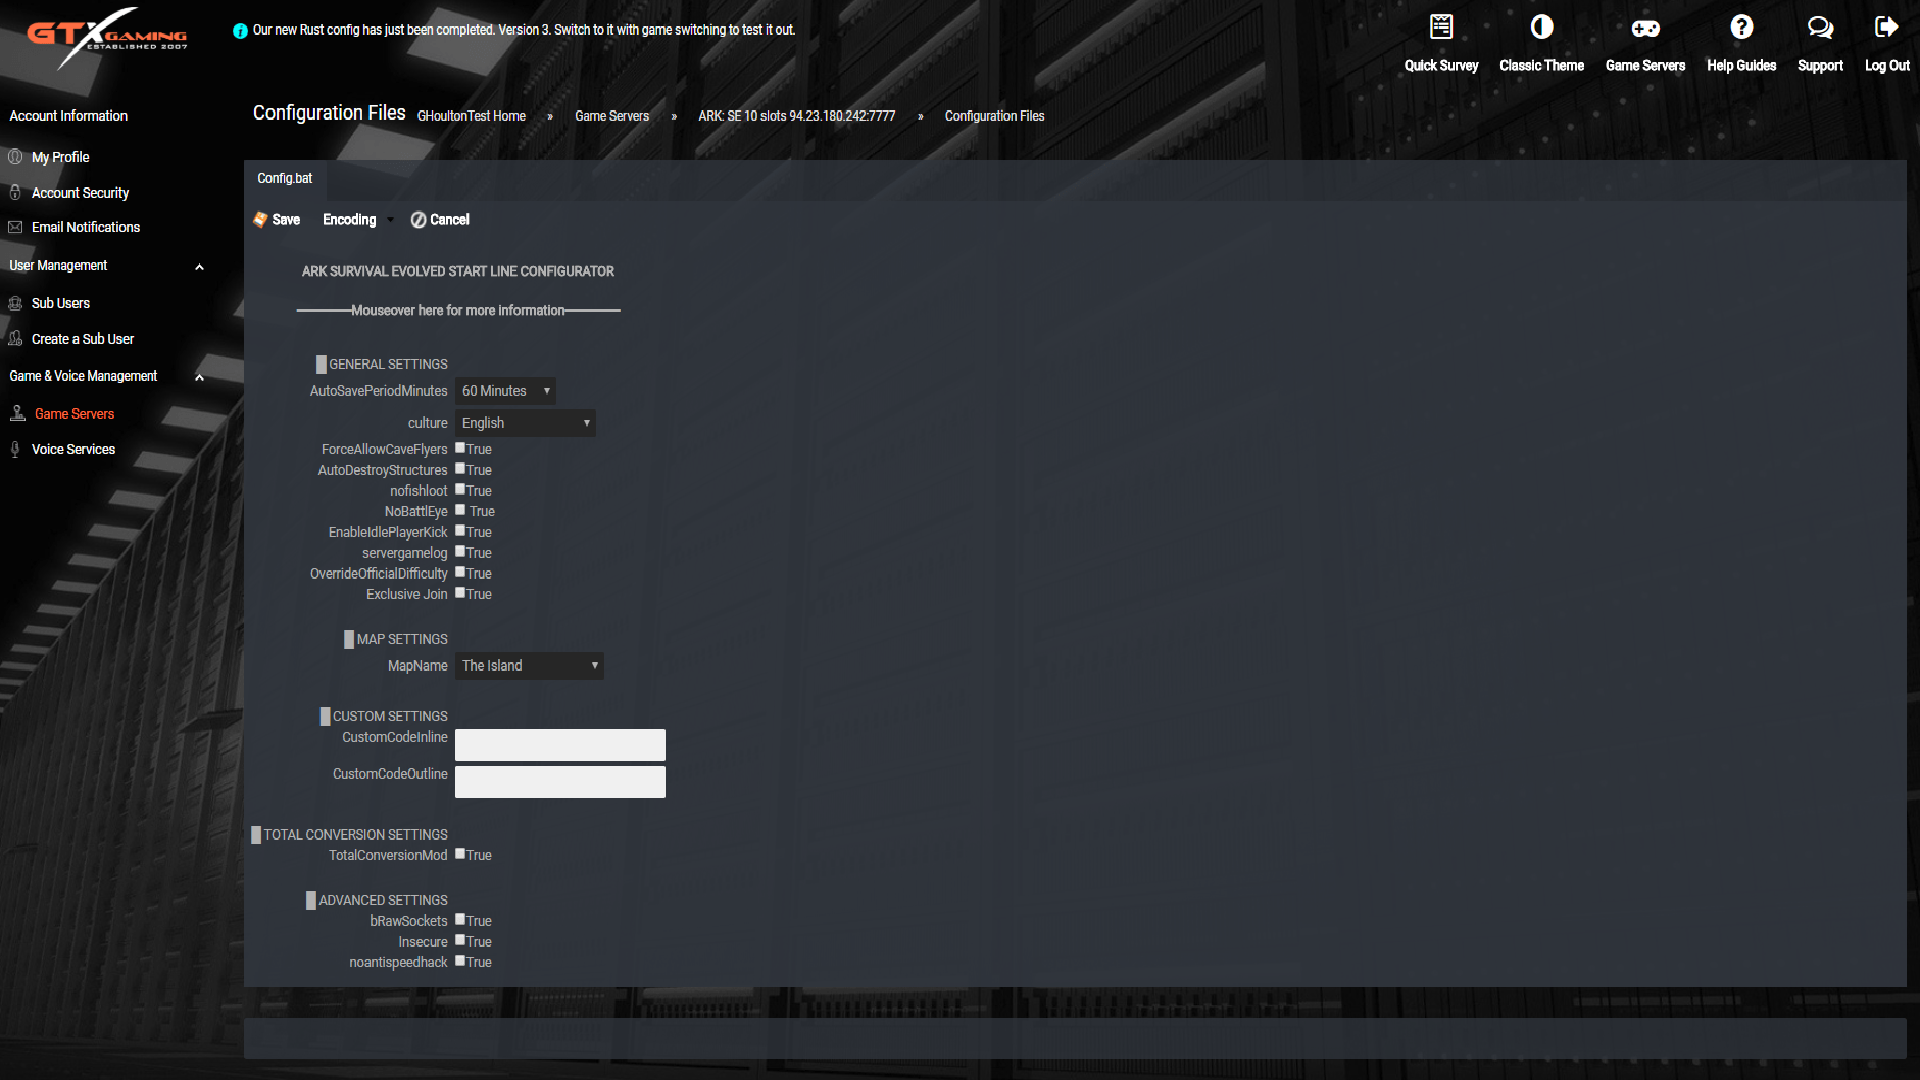The image size is (1920, 1080).
Task: Click the Quick Survey icon
Action: click(1441, 26)
